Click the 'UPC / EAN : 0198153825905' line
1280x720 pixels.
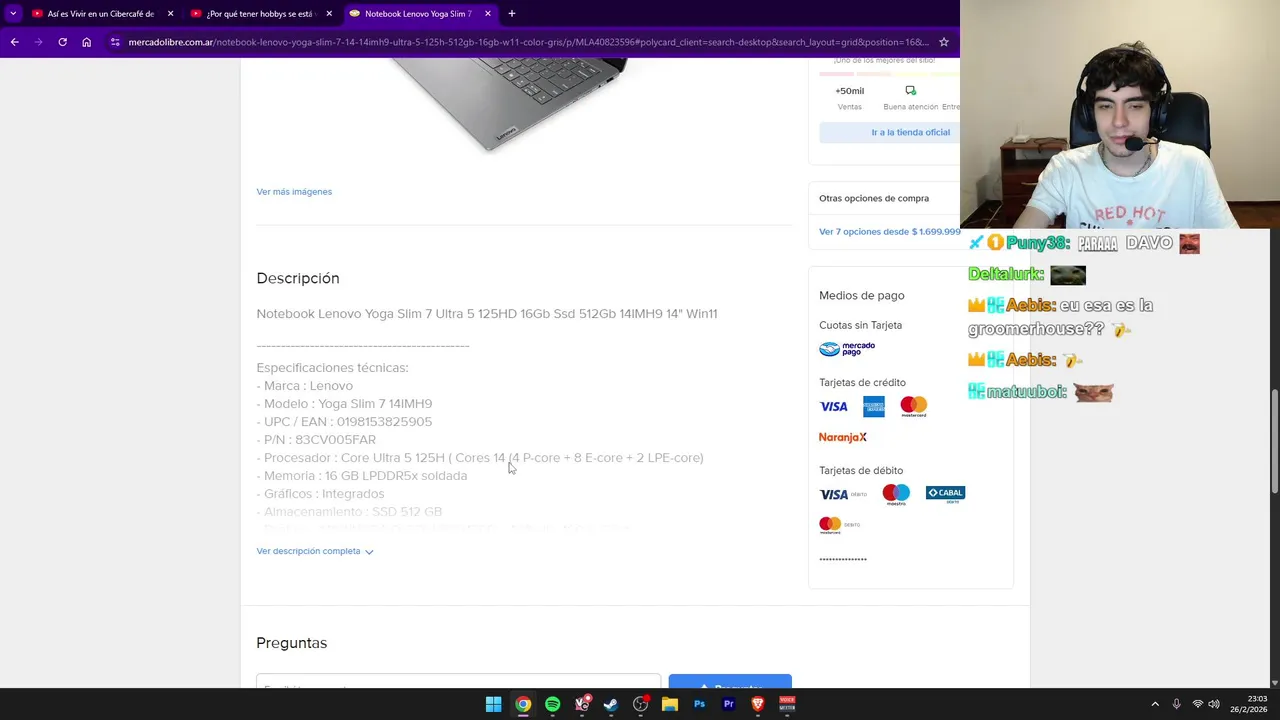pos(344,421)
